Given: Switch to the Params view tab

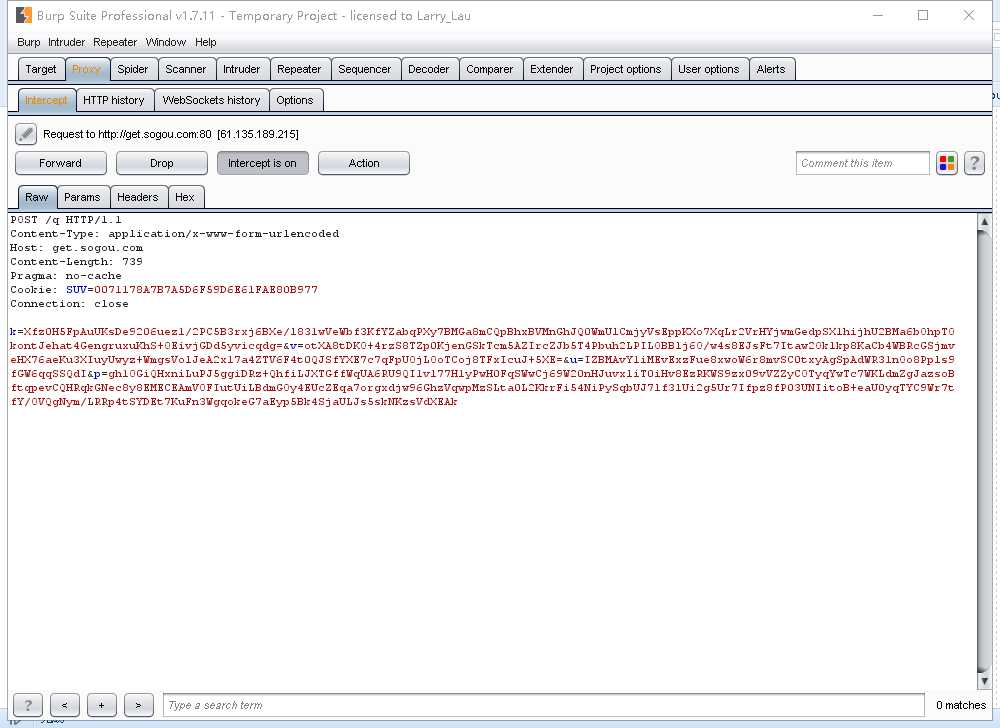Looking at the screenshot, I should point(82,197).
